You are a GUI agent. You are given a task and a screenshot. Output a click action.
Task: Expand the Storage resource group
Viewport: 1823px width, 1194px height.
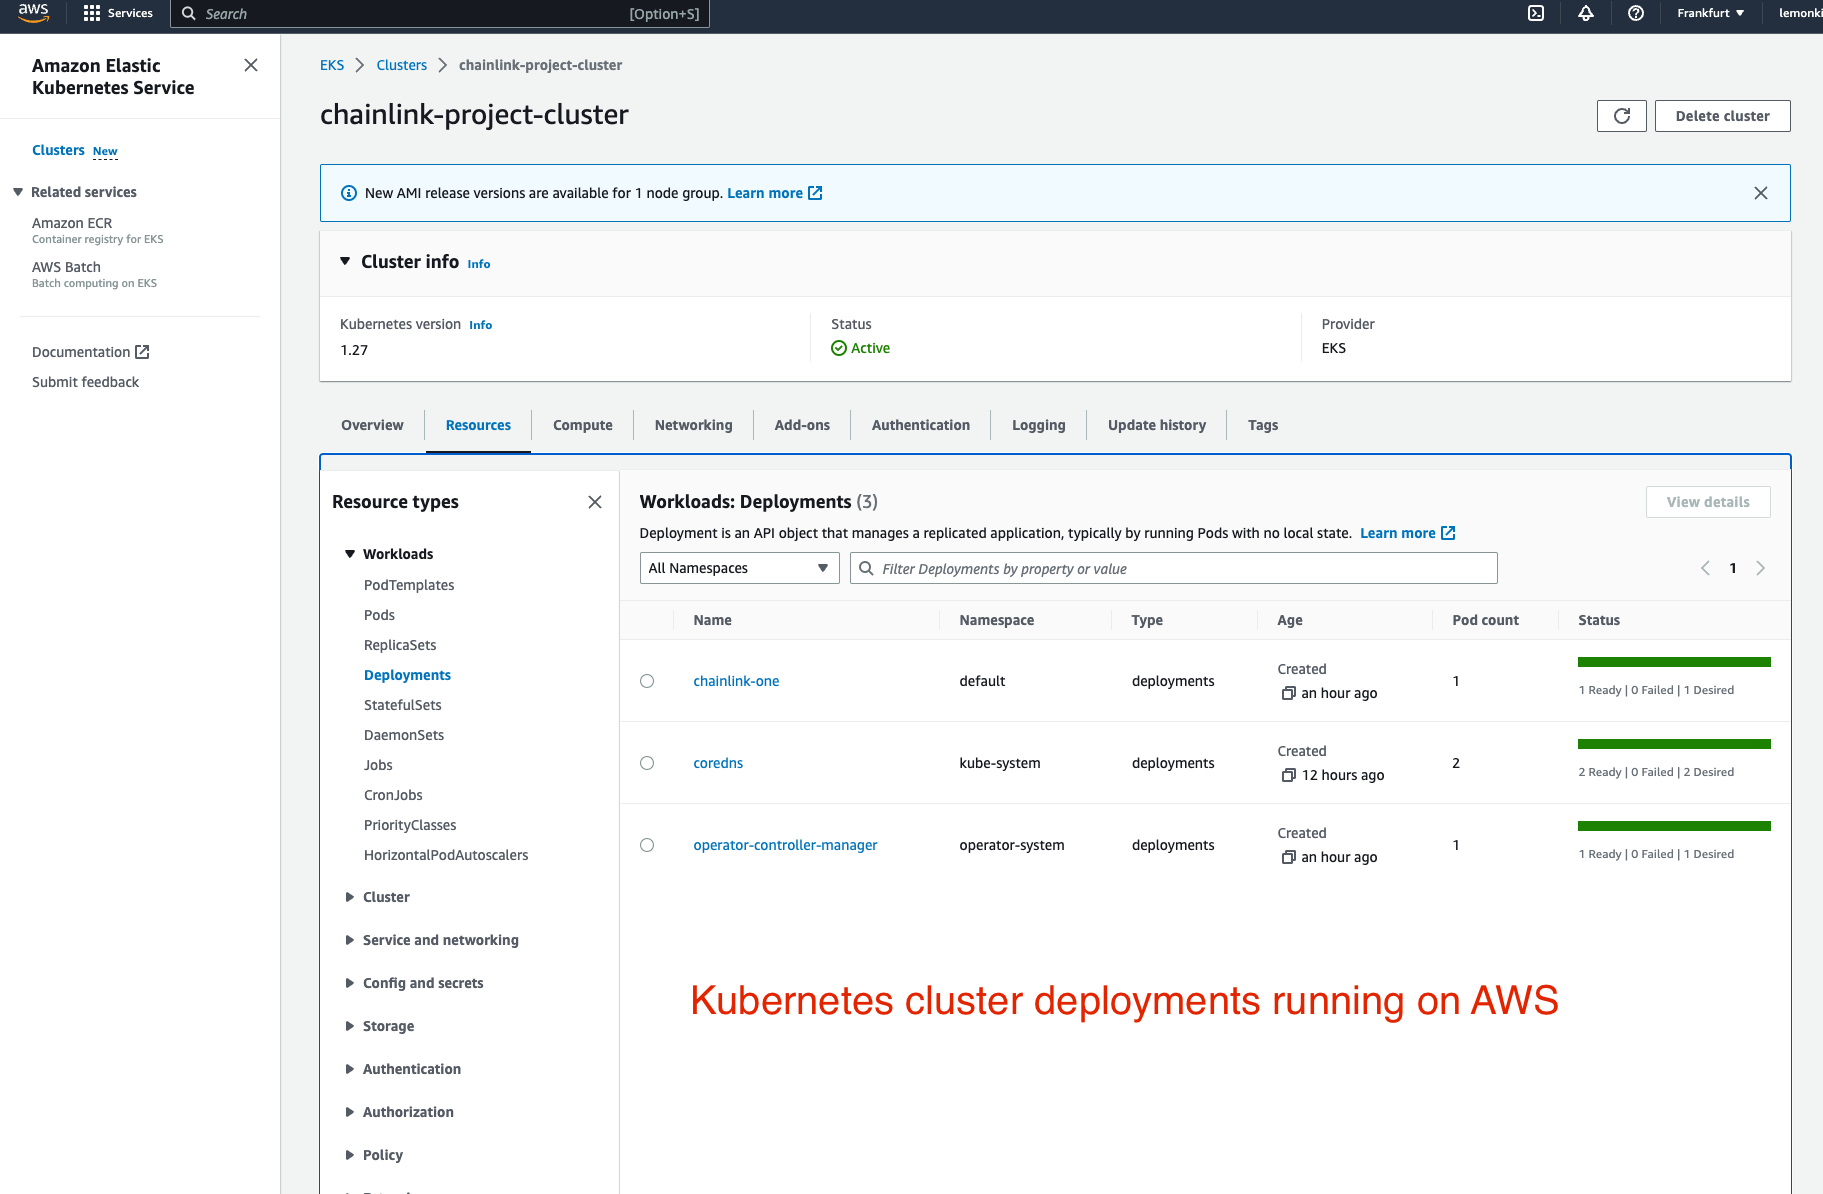point(350,1026)
